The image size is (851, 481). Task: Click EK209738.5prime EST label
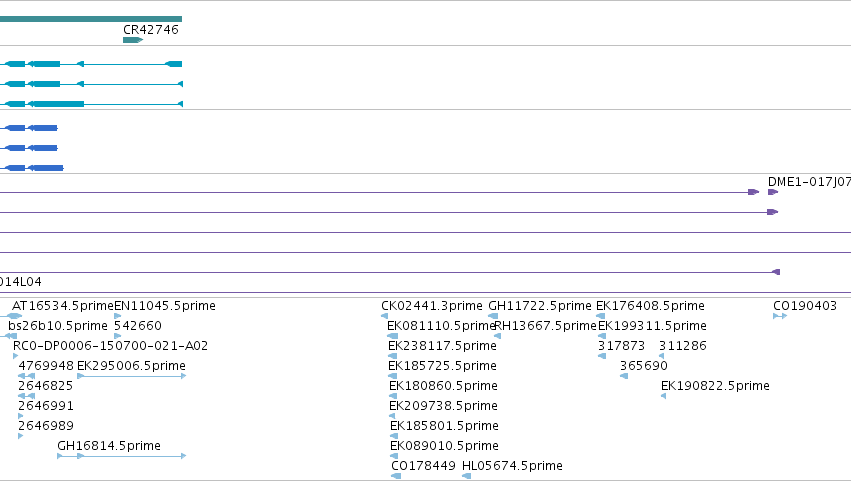click(x=443, y=406)
